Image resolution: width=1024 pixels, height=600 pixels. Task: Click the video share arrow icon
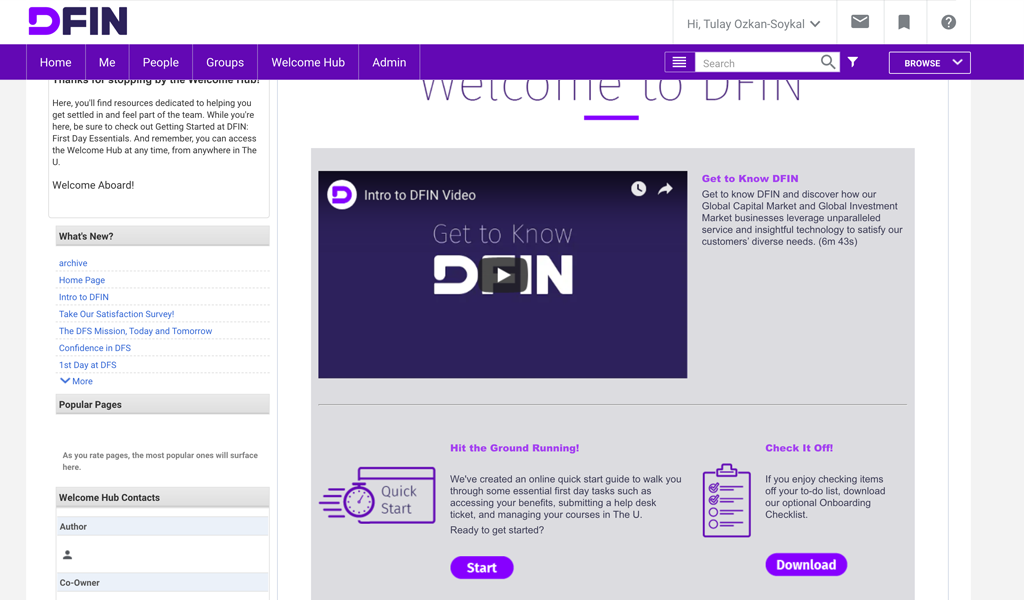pyautogui.click(x=665, y=189)
